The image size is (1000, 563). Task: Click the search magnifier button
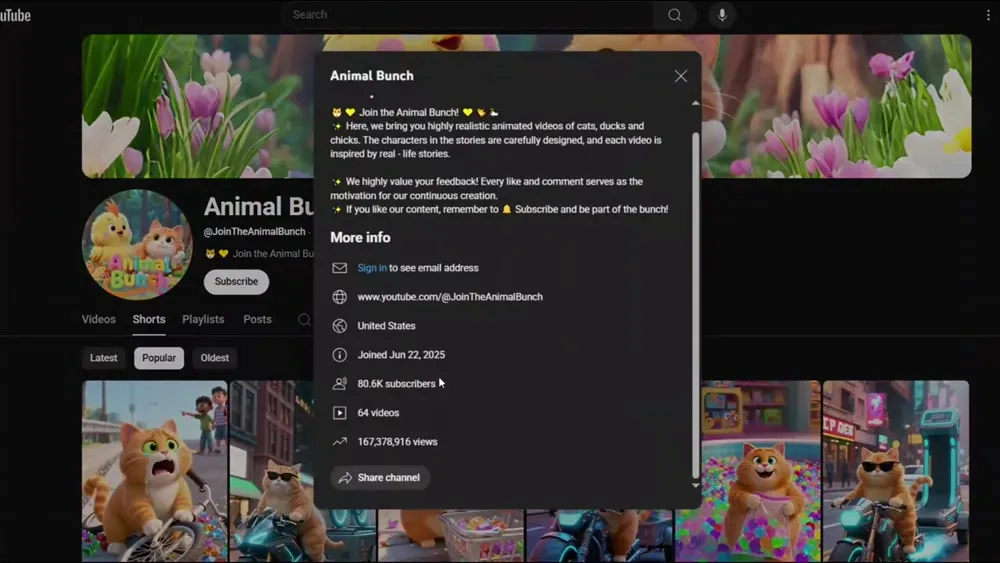coord(675,15)
